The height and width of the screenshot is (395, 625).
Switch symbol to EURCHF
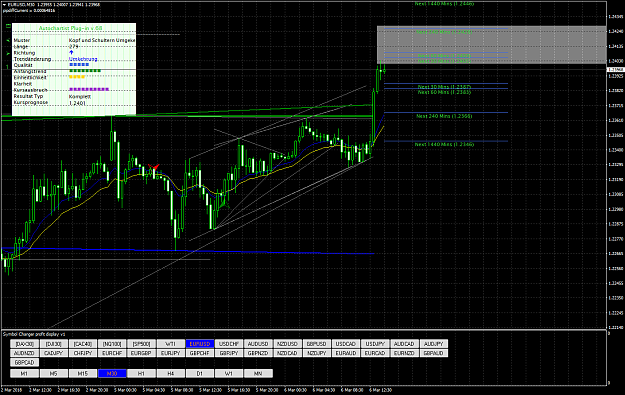(112, 353)
